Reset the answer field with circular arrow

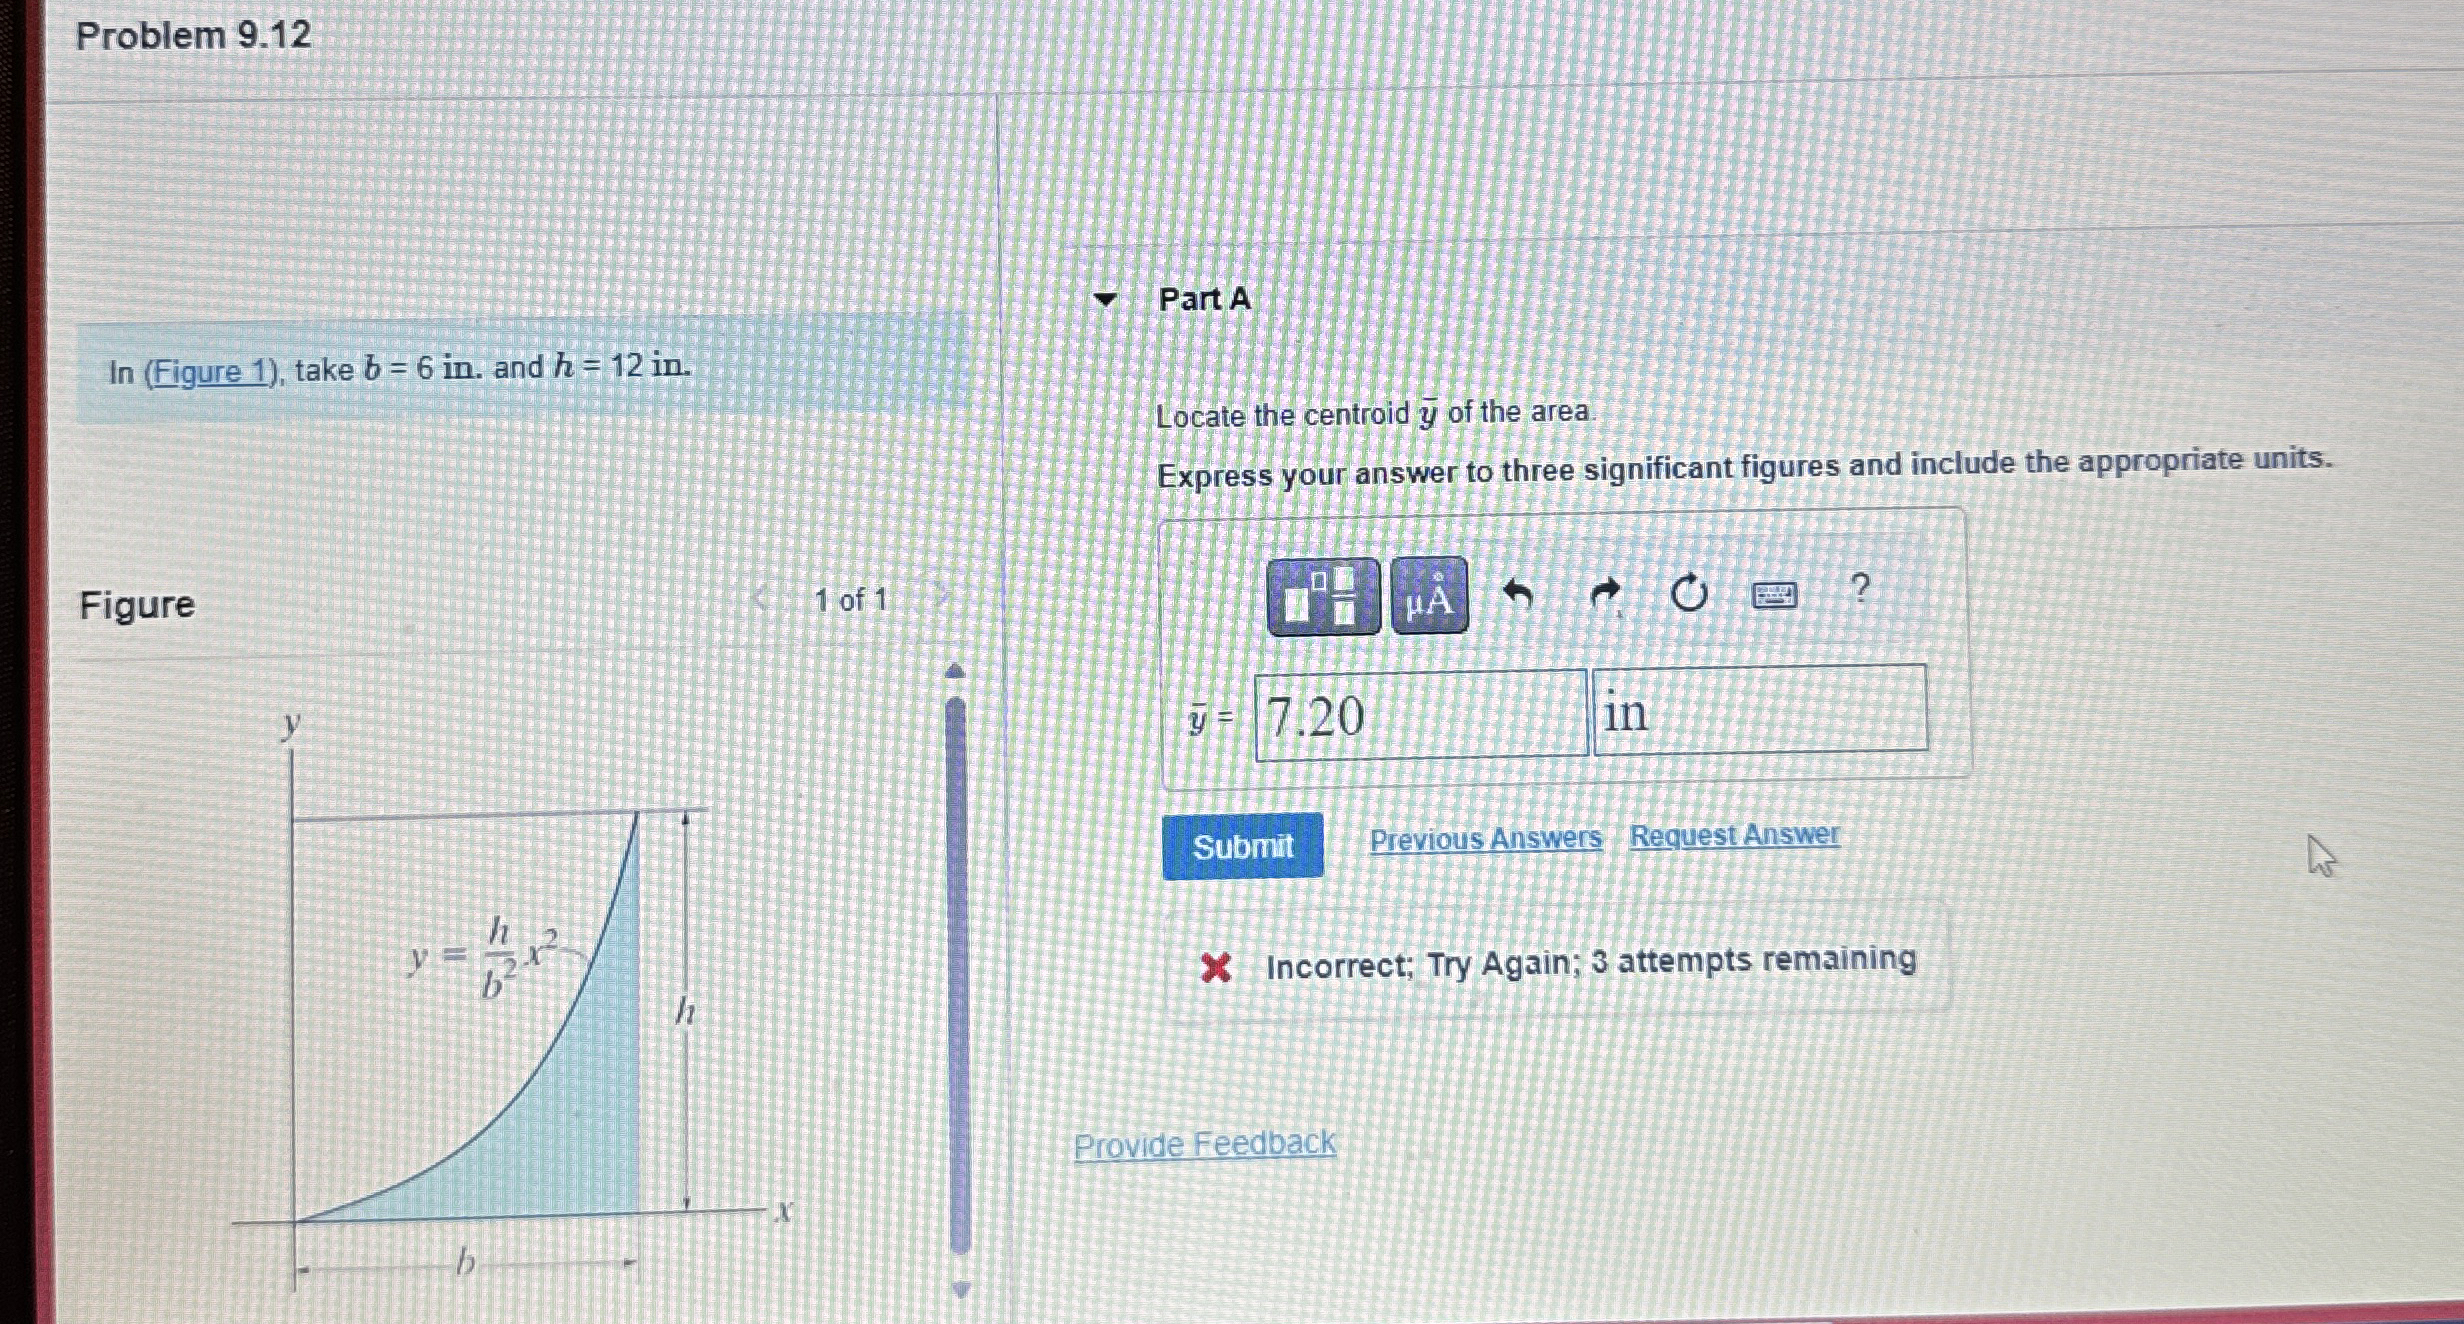[x=1690, y=594]
